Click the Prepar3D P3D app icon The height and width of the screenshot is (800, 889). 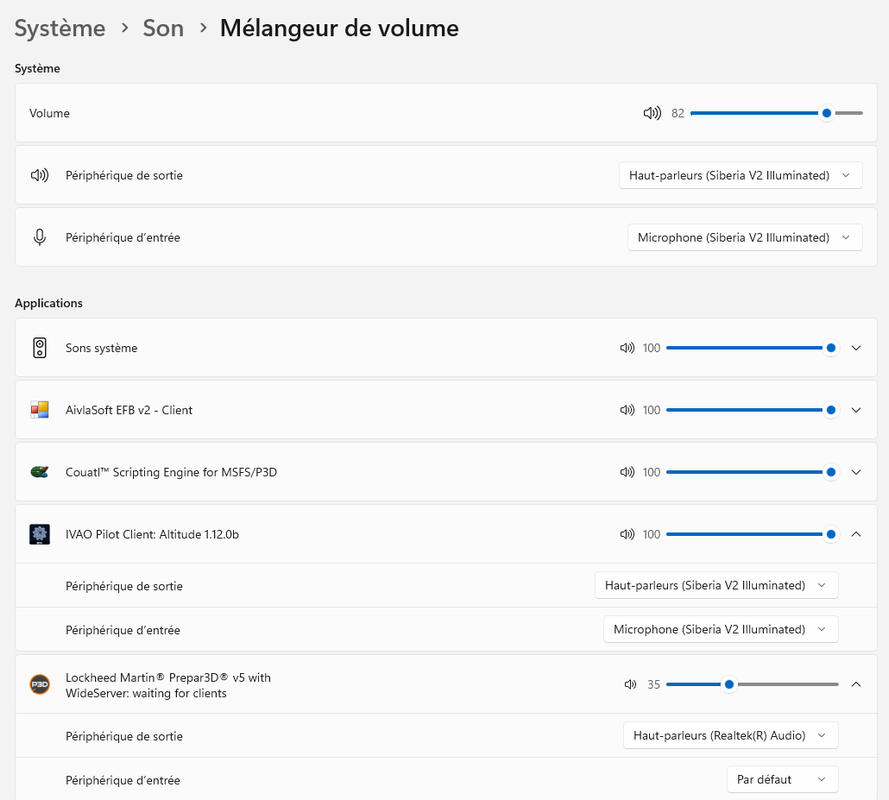coord(40,684)
